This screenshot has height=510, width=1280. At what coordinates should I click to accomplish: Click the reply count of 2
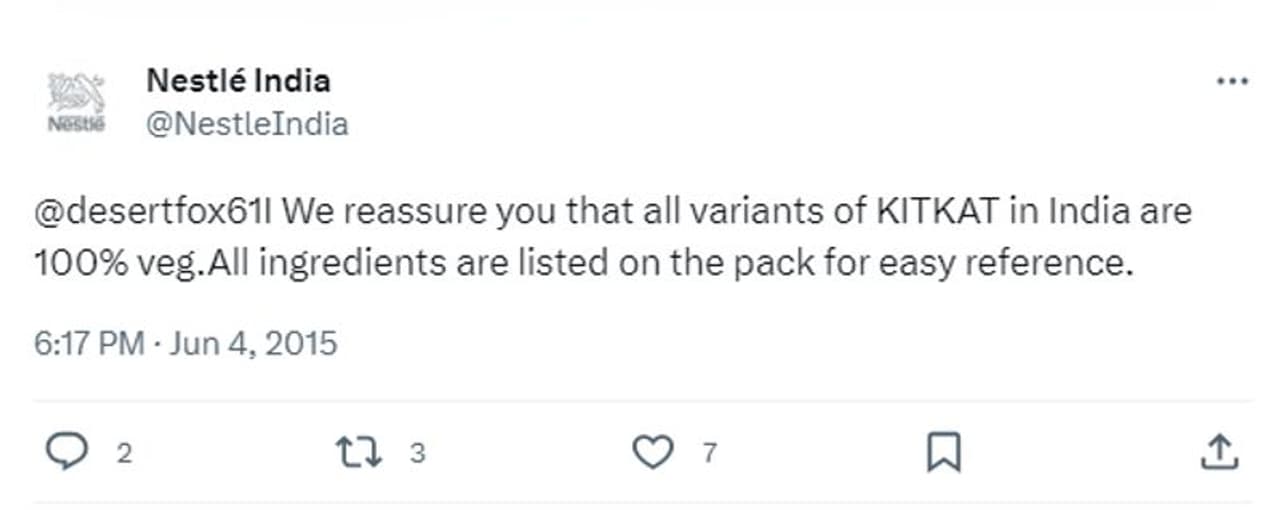pyautogui.click(x=124, y=453)
